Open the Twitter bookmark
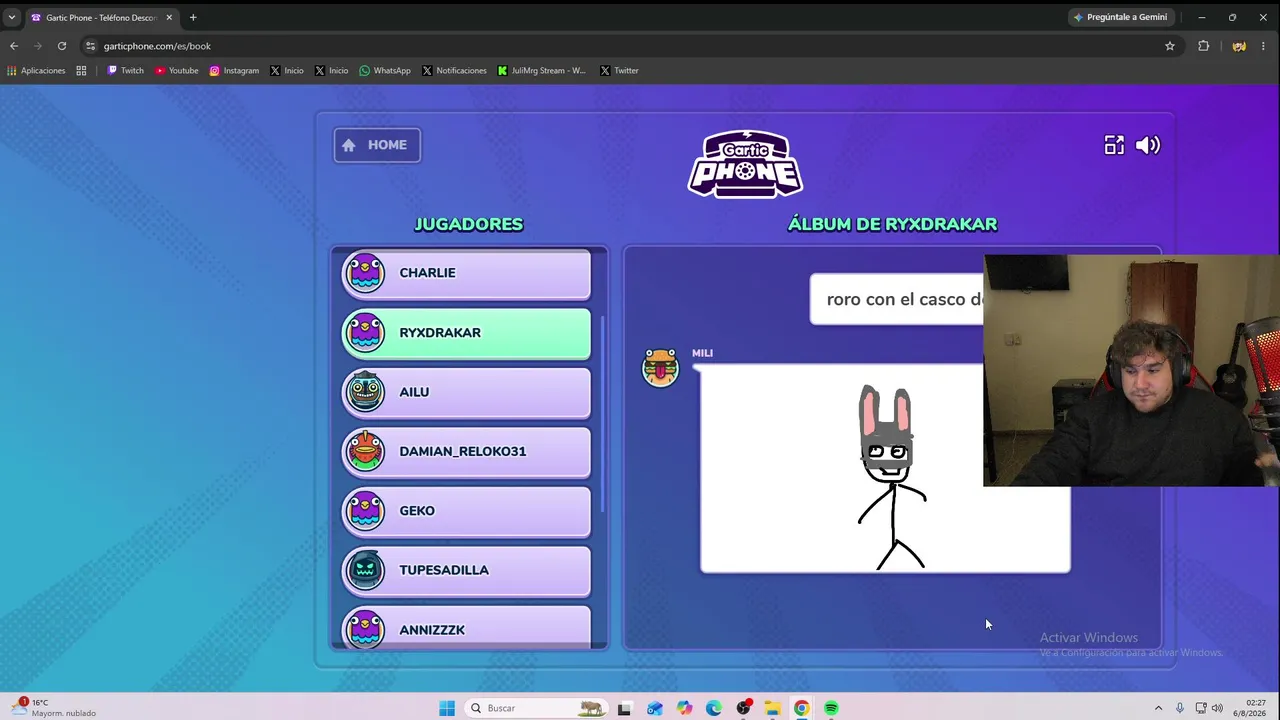 (x=619, y=71)
